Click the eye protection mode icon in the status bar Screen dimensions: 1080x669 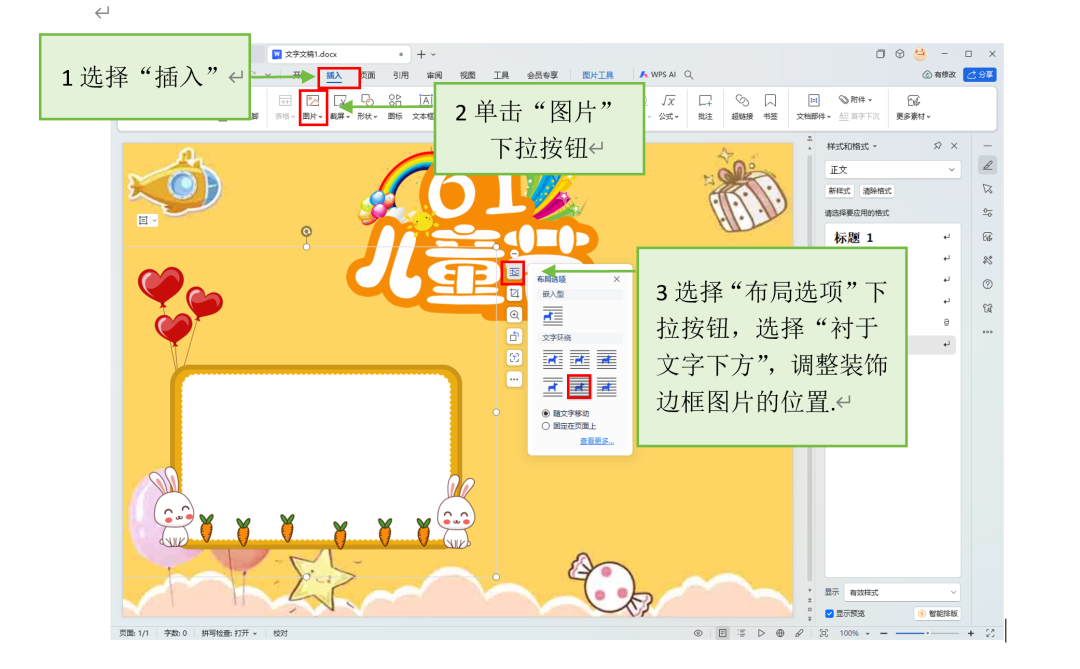tap(698, 633)
